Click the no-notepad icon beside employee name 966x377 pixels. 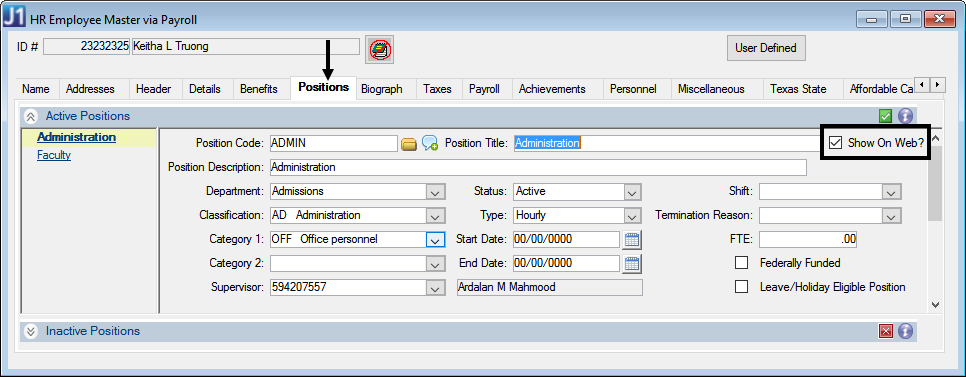tap(380, 49)
